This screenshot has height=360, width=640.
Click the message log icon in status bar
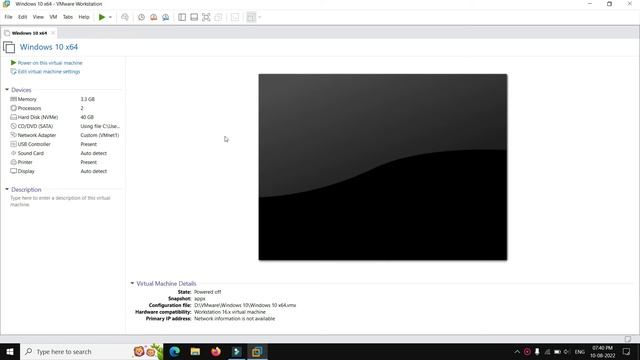pyautogui.click(x=628, y=339)
